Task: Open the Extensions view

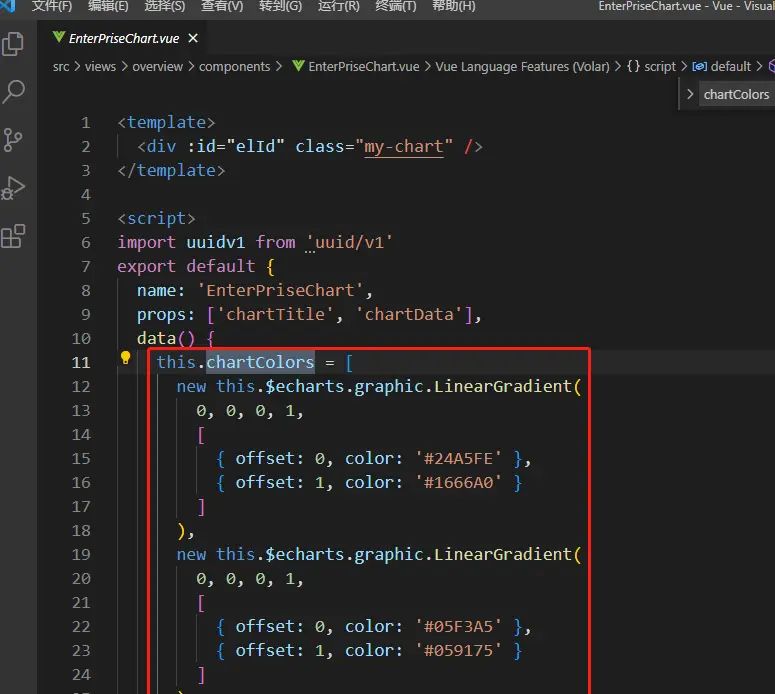Action: pos(14,236)
